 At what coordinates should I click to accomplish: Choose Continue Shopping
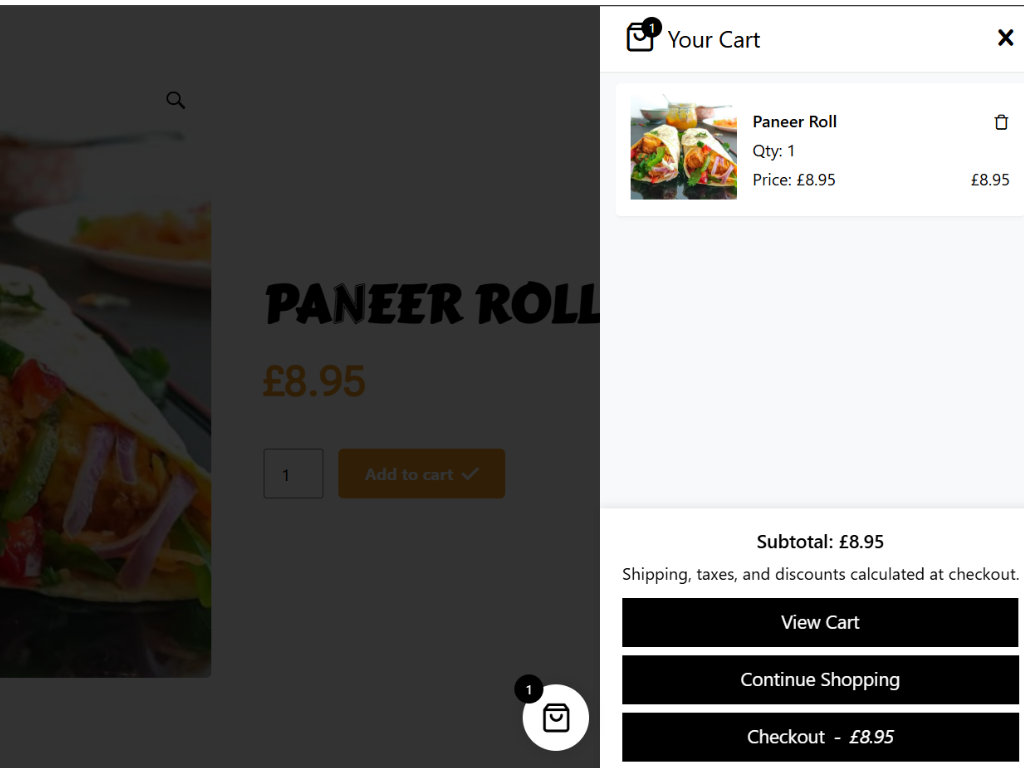[820, 680]
